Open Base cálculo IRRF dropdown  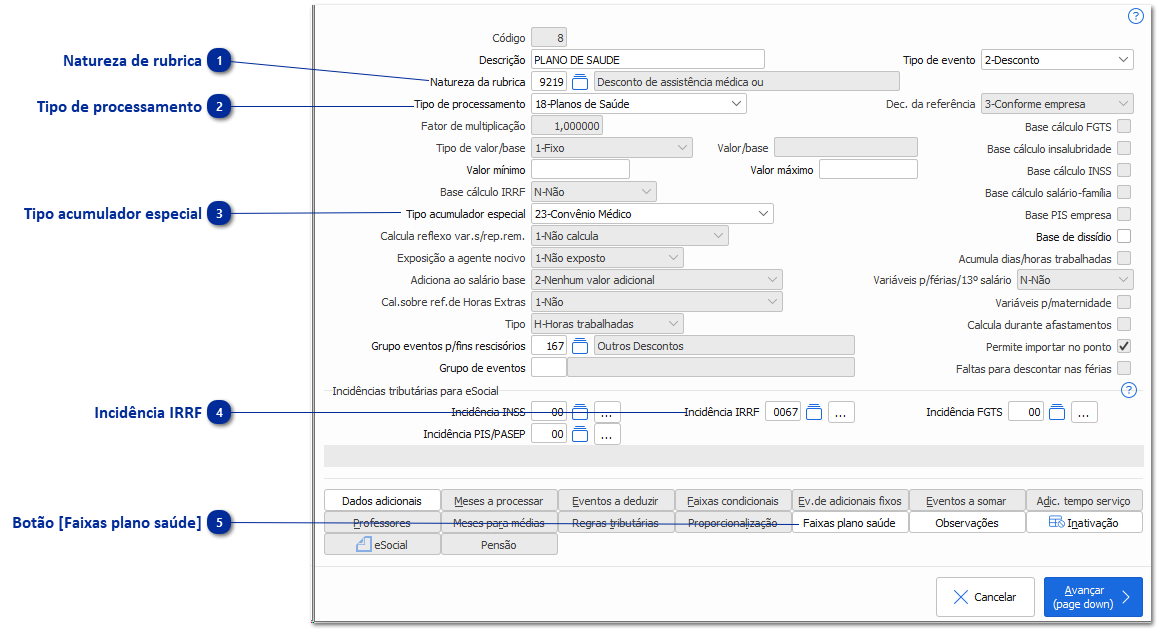pyautogui.click(x=593, y=192)
